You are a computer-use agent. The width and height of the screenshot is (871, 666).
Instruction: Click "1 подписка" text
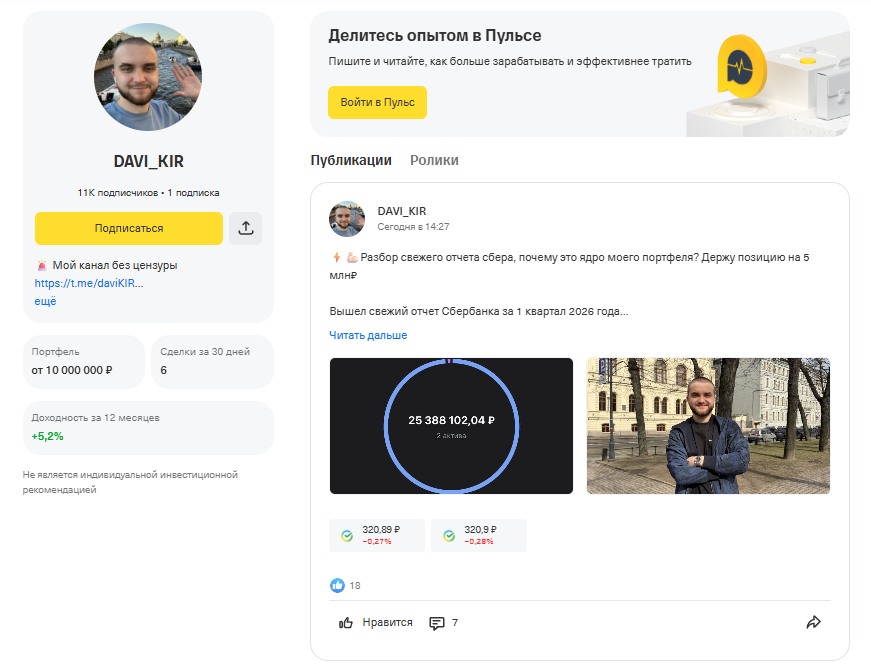pyautogui.click(x=193, y=193)
